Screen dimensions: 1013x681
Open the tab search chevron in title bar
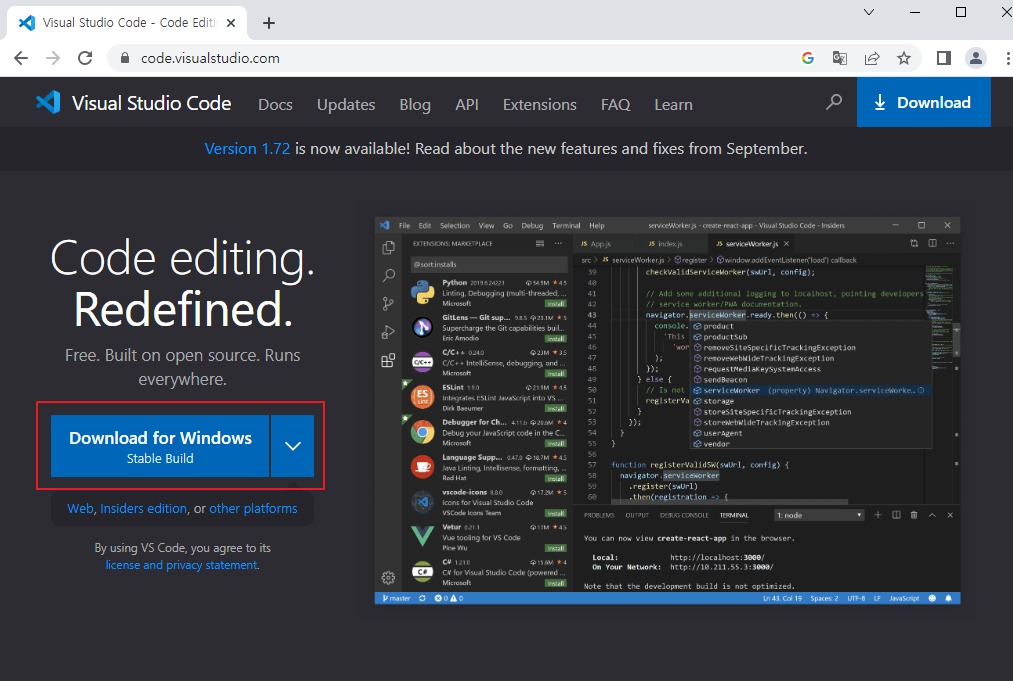(869, 12)
